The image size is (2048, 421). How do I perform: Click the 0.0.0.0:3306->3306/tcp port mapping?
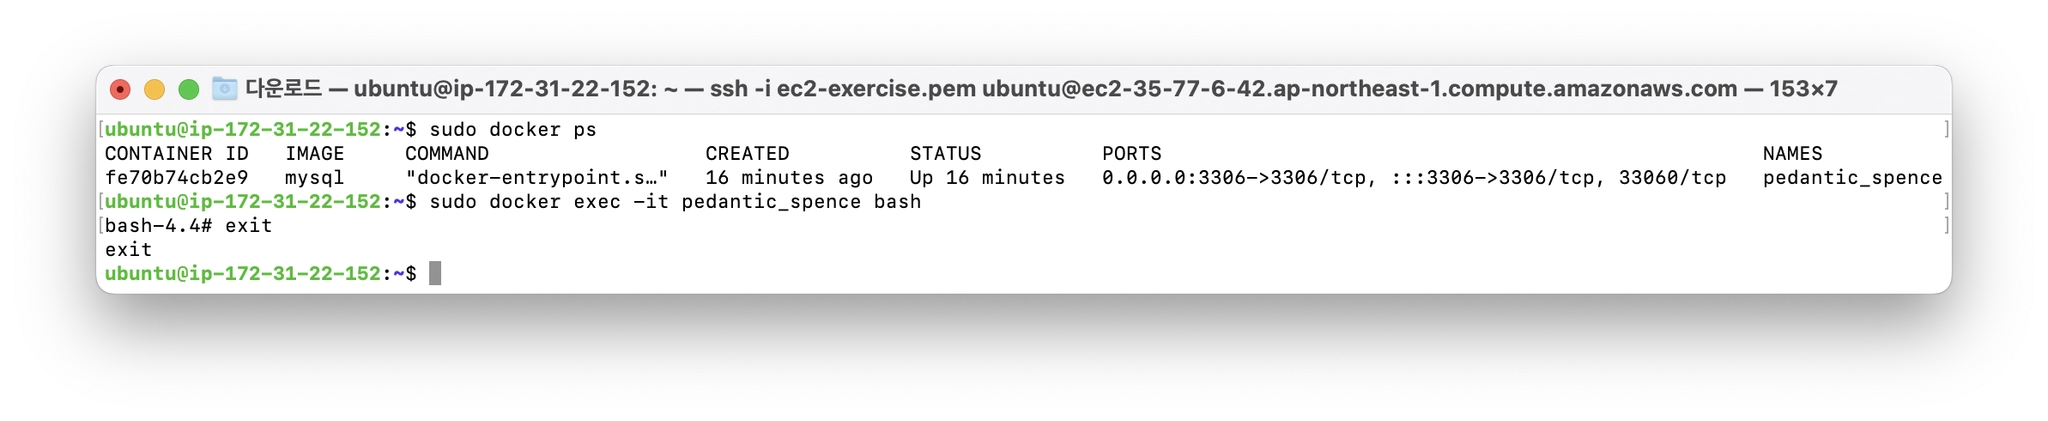[x=1234, y=178]
